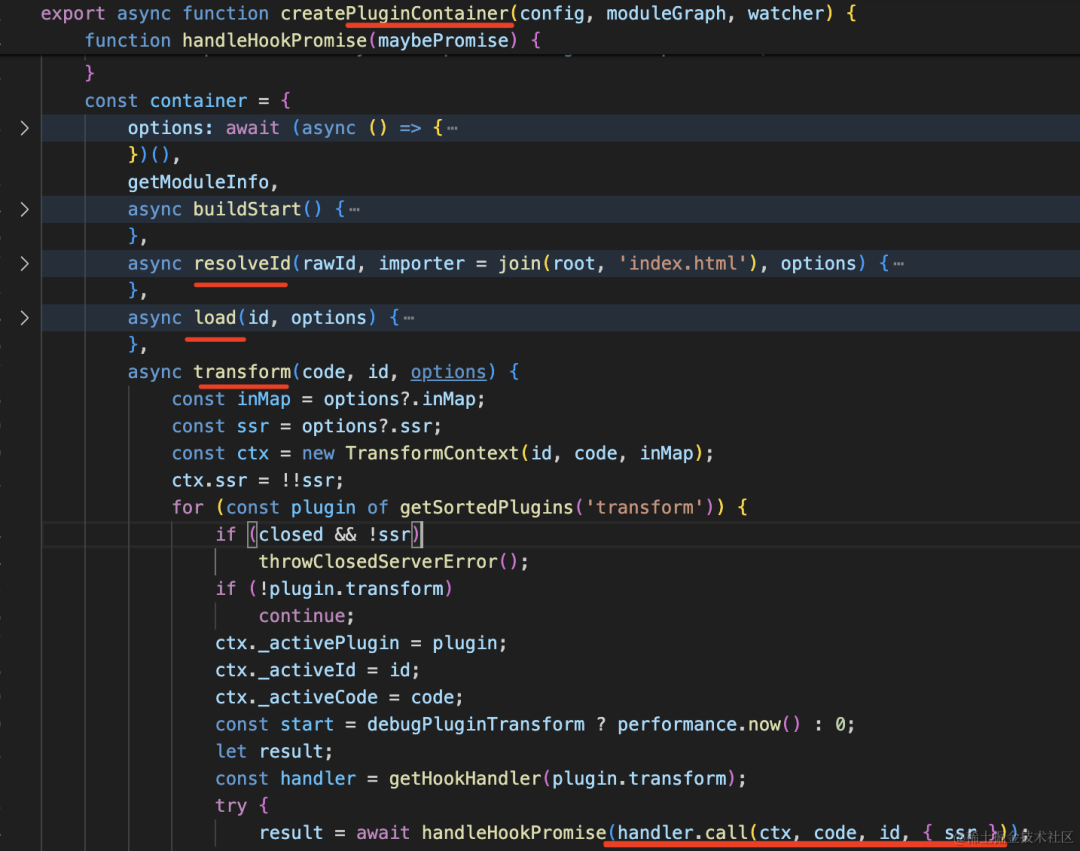Click the getHookHandler function call
The height and width of the screenshot is (851, 1080).
(x=465, y=779)
